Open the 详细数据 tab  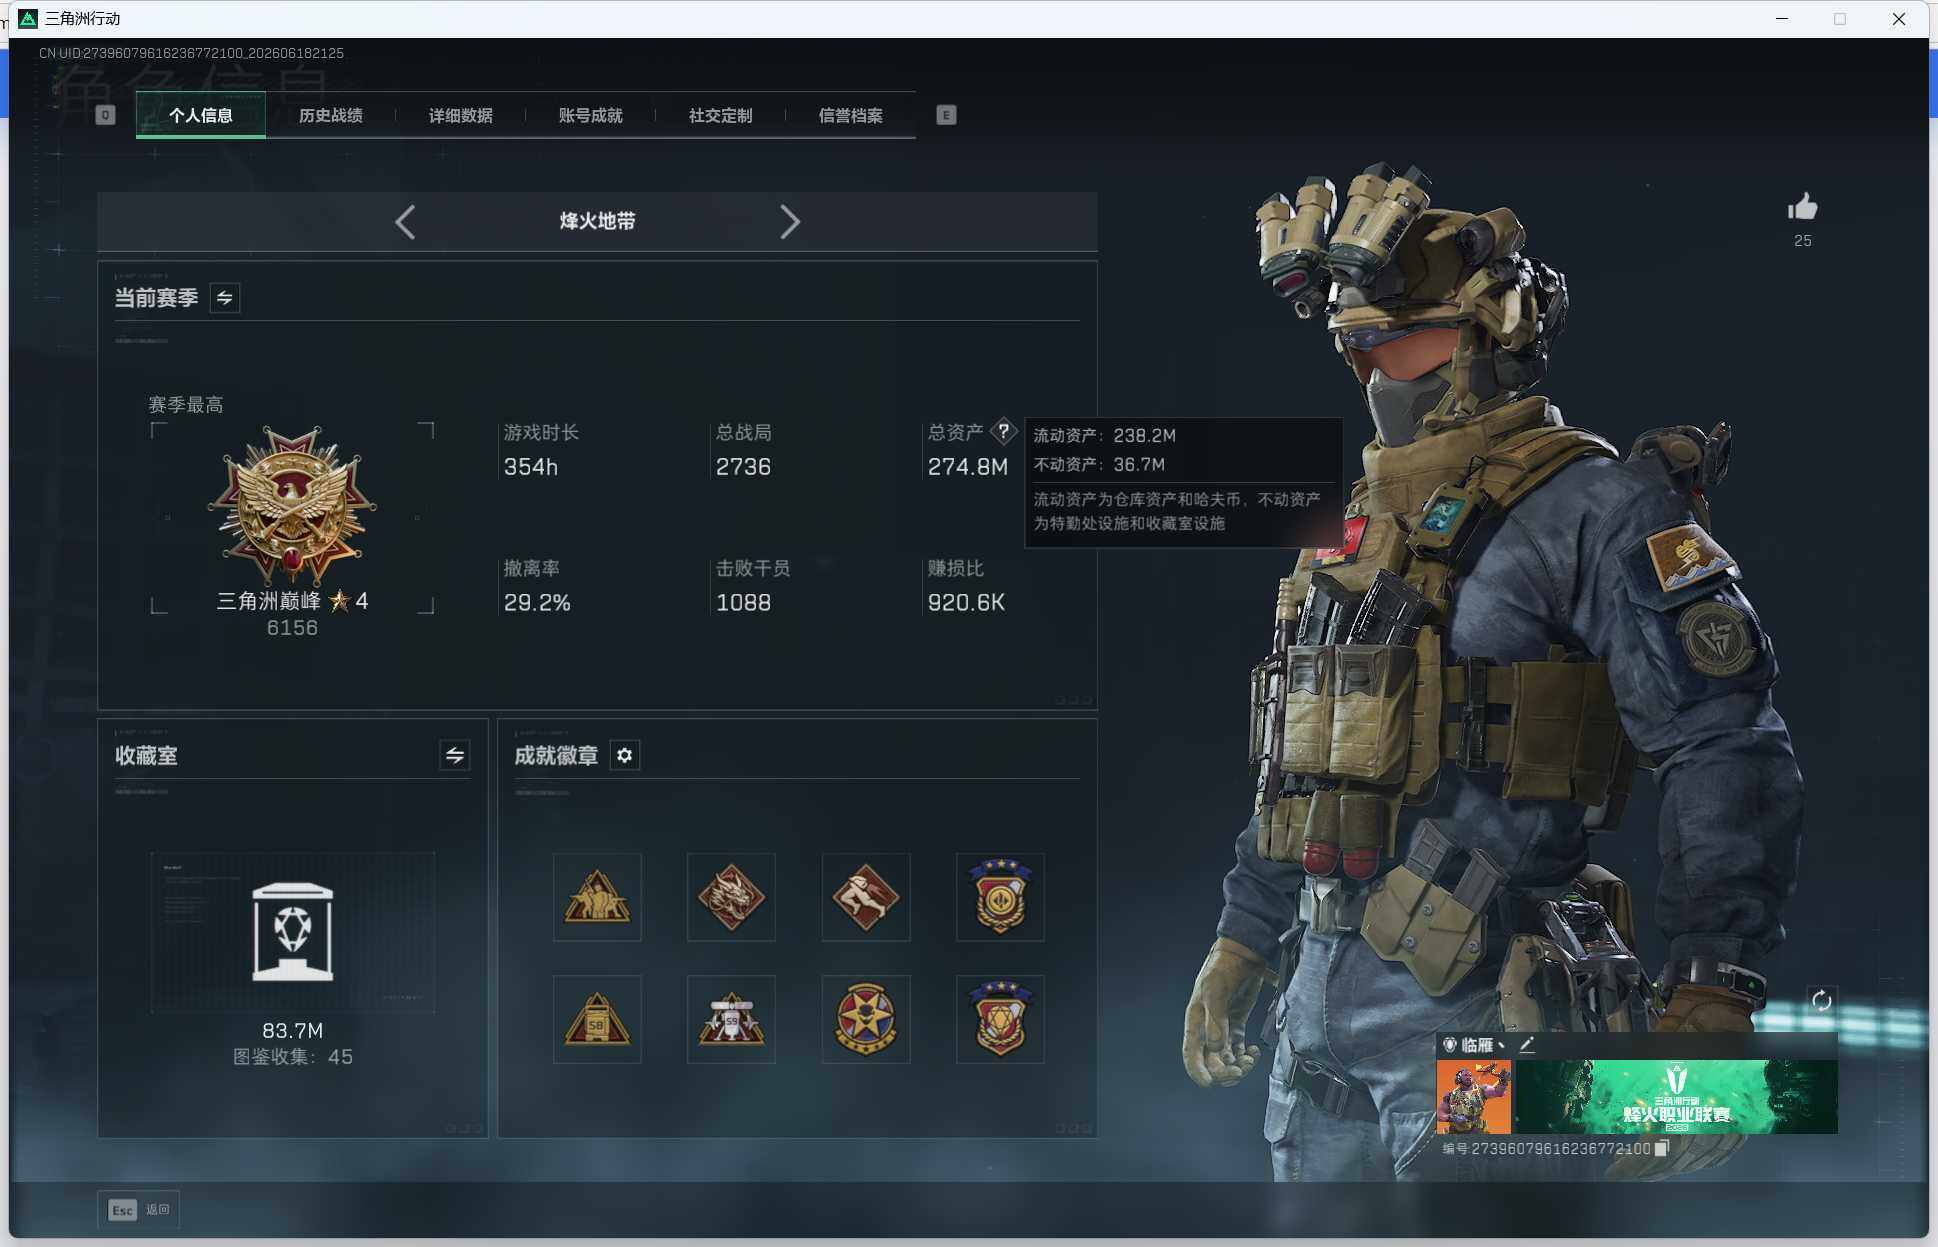pos(461,116)
